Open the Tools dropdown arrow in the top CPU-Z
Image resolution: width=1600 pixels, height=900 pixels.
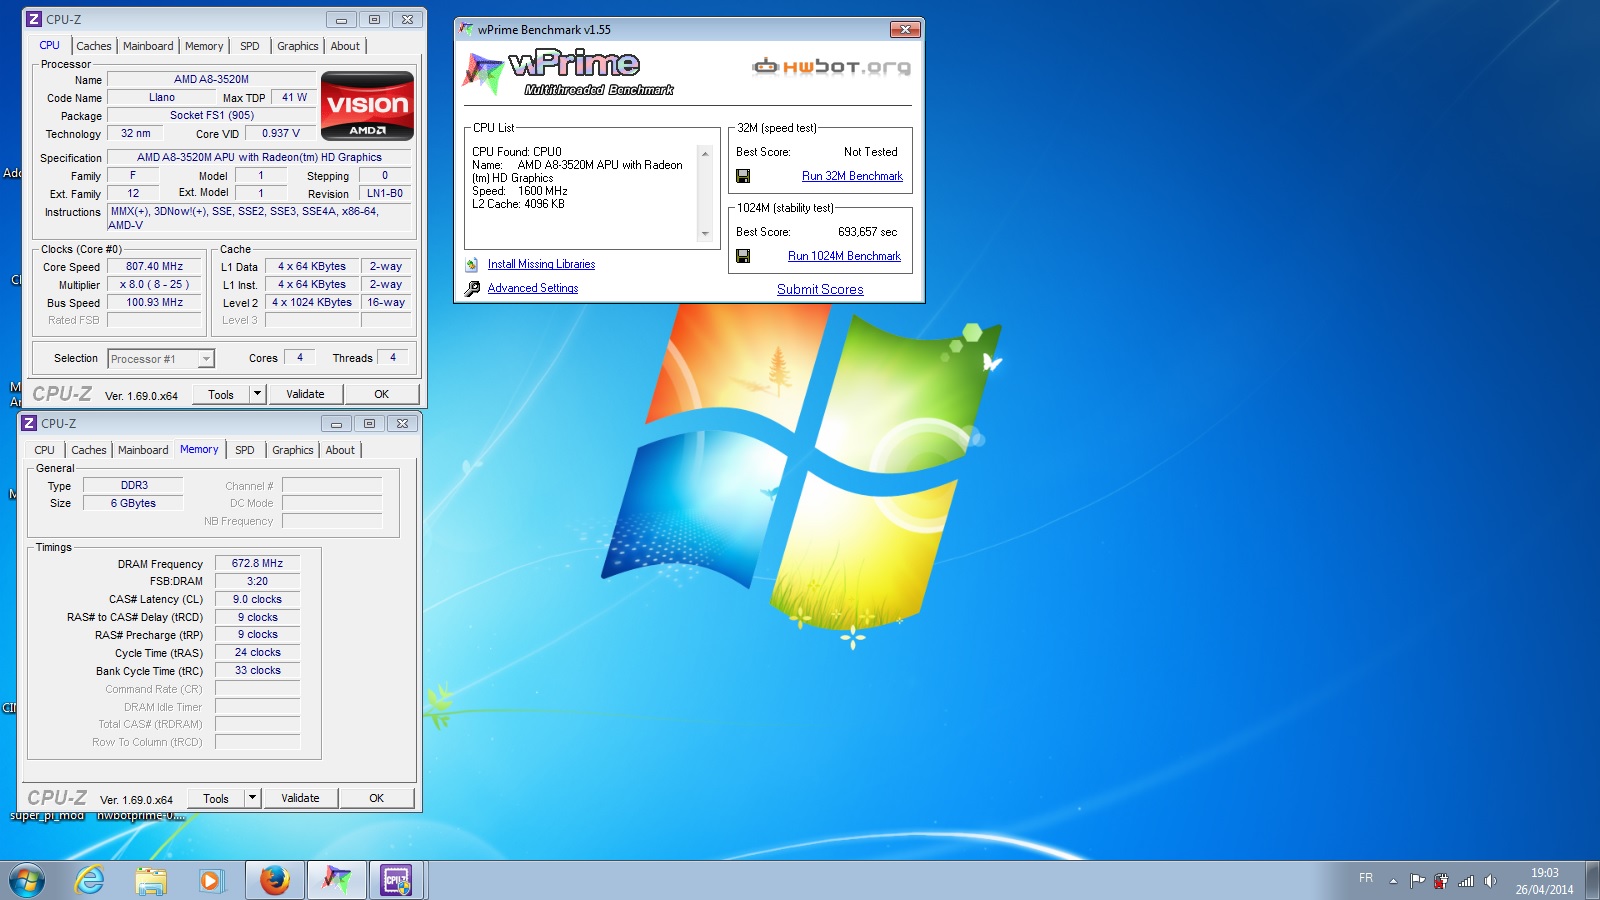click(x=257, y=394)
